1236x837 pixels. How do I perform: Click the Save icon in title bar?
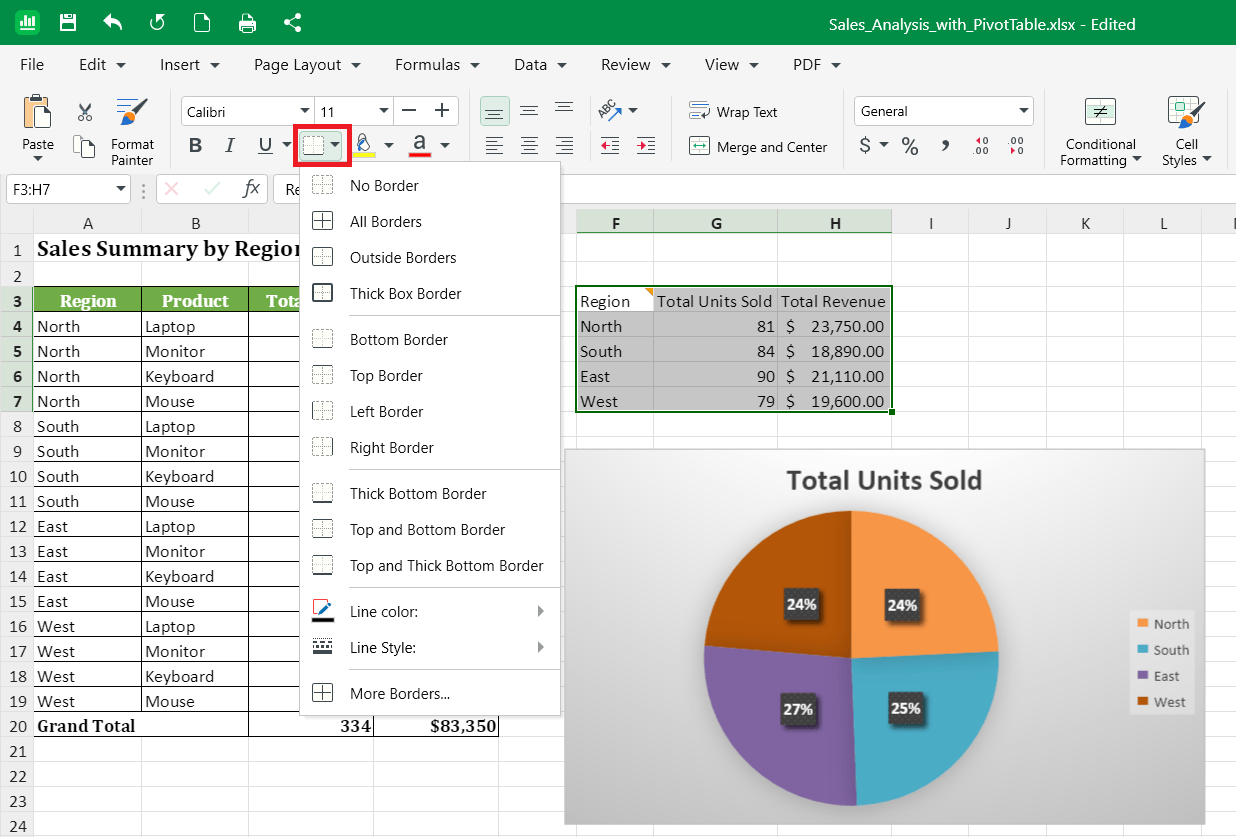[x=68, y=22]
